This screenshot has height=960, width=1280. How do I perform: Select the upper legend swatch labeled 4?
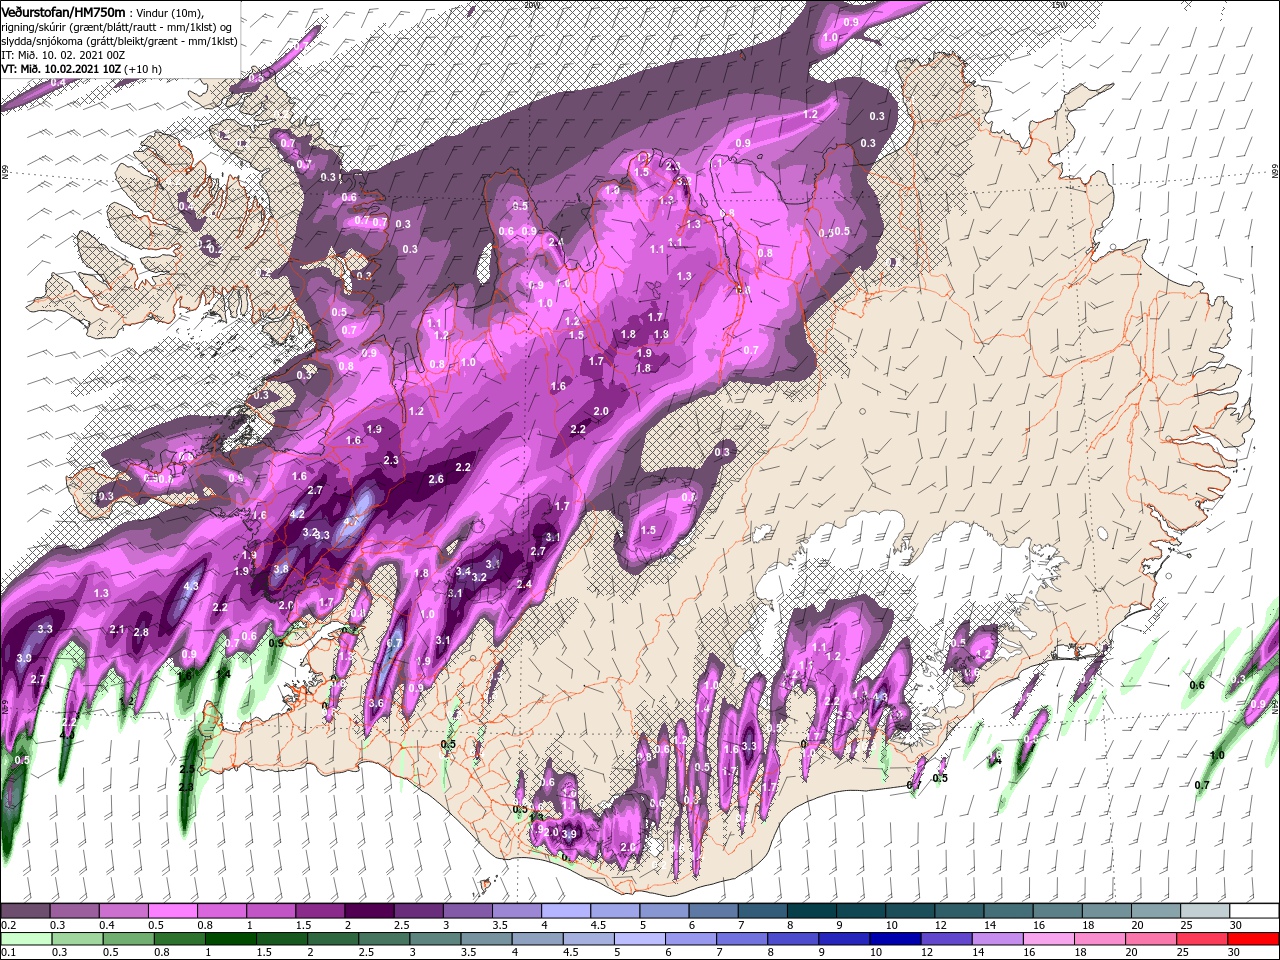point(565,911)
